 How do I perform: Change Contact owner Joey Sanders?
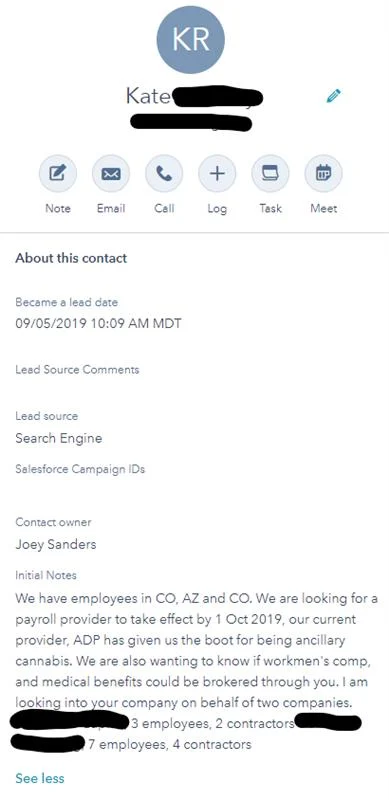[56, 544]
